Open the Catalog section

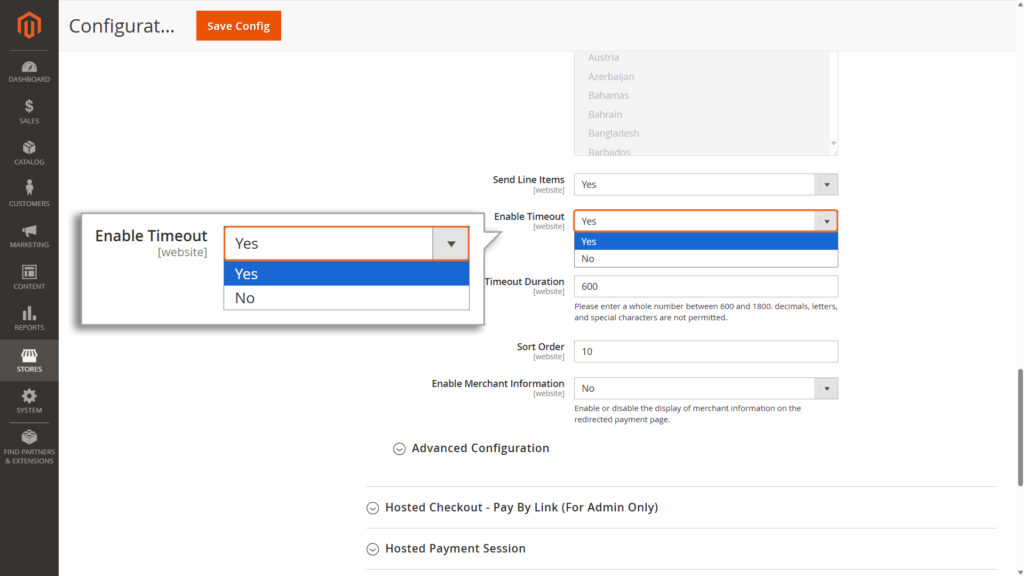[29, 151]
